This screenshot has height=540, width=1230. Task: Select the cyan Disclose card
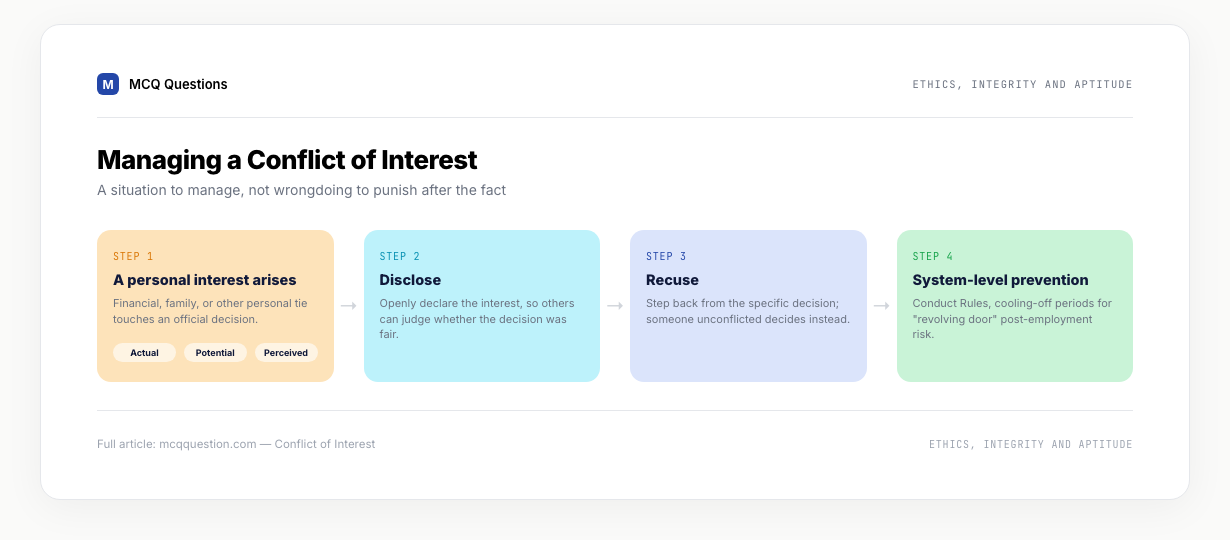click(x=482, y=306)
